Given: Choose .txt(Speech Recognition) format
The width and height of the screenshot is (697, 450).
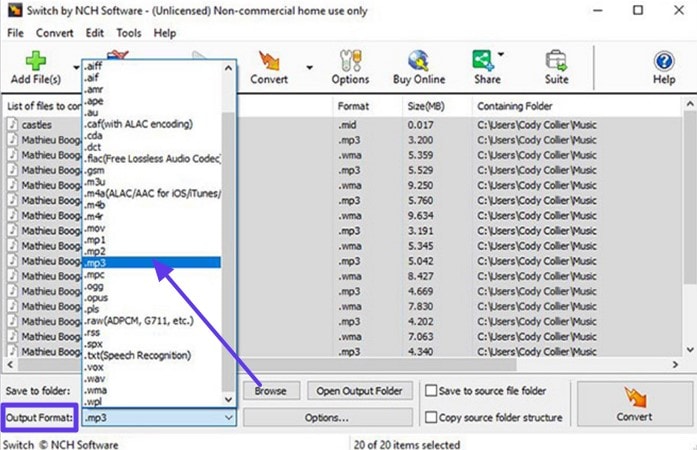Looking at the screenshot, I should tap(152, 355).
